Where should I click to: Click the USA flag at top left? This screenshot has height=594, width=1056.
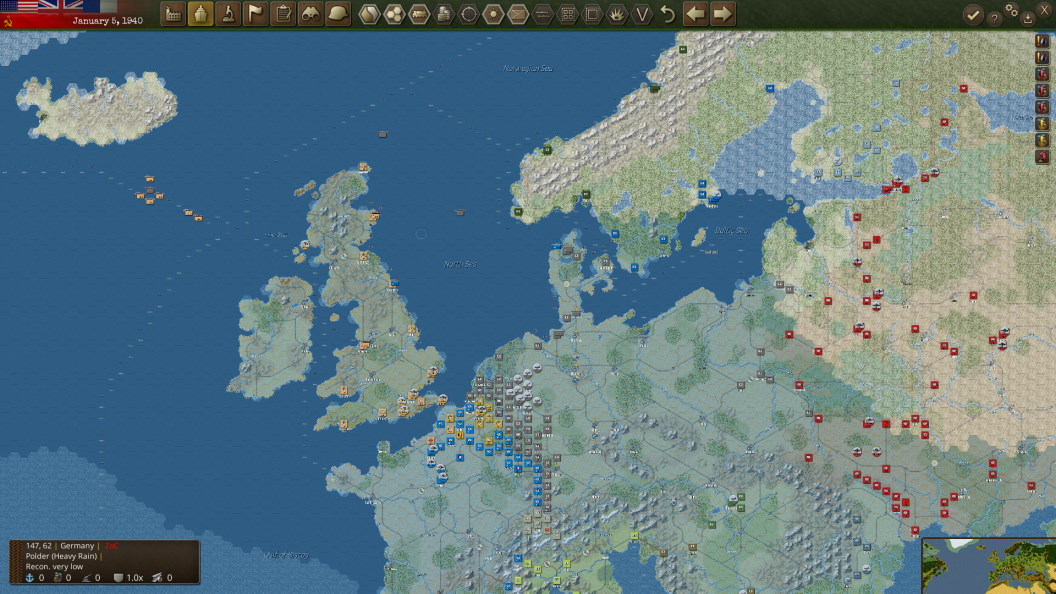tap(18, 6)
